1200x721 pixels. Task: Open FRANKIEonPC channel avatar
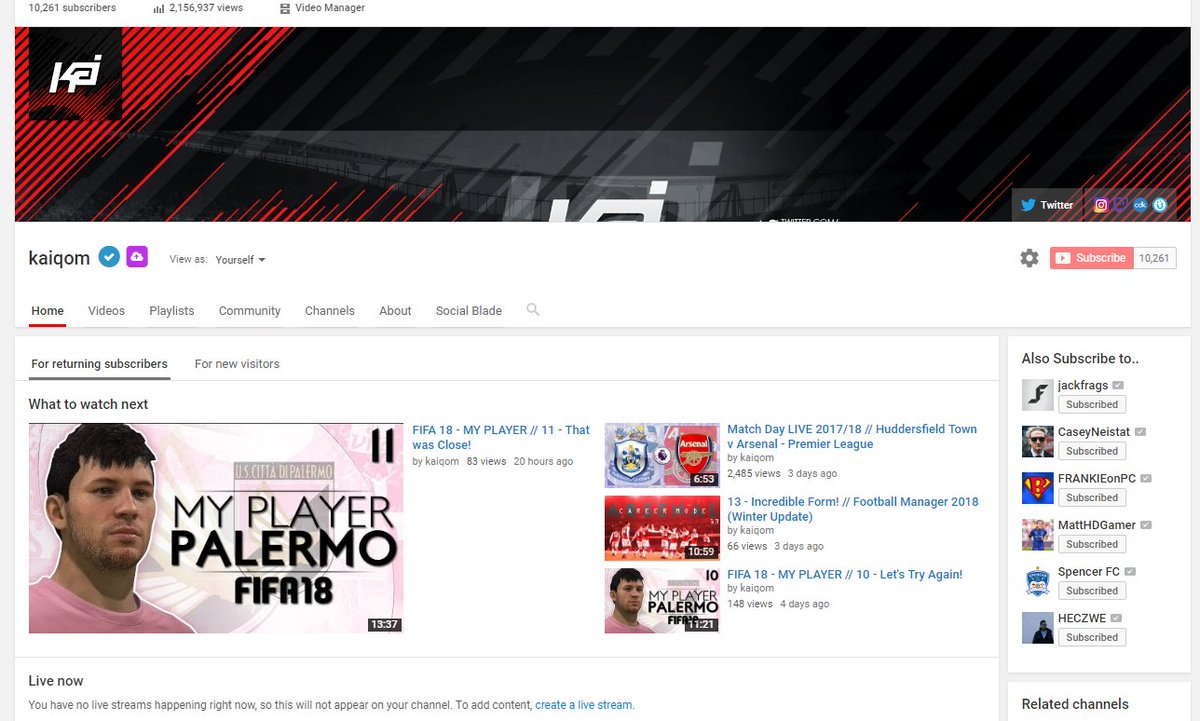click(1038, 488)
